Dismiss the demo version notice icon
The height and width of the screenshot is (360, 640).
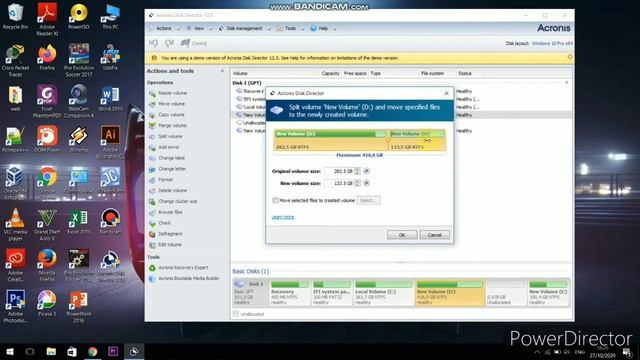[570, 58]
